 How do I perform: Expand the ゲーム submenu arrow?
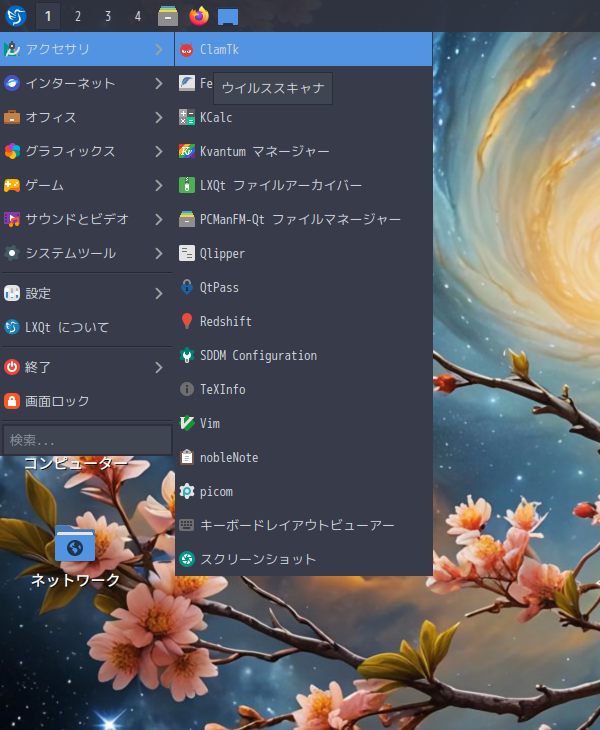click(159, 185)
